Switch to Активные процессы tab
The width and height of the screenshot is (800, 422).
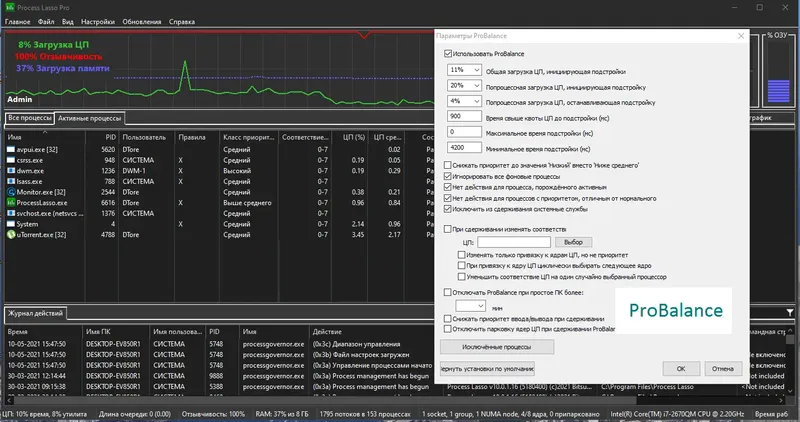tap(89, 118)
